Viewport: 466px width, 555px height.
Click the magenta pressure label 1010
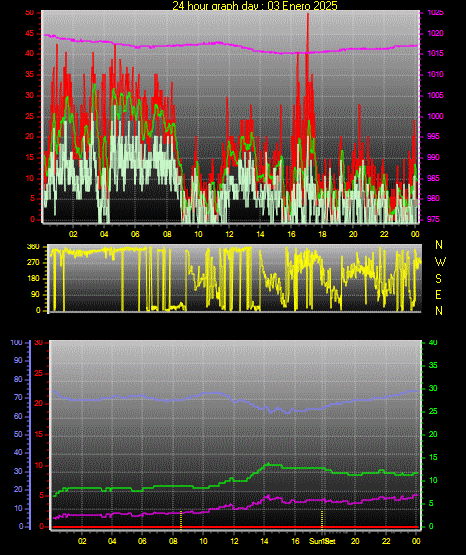[x=435, y=74]
